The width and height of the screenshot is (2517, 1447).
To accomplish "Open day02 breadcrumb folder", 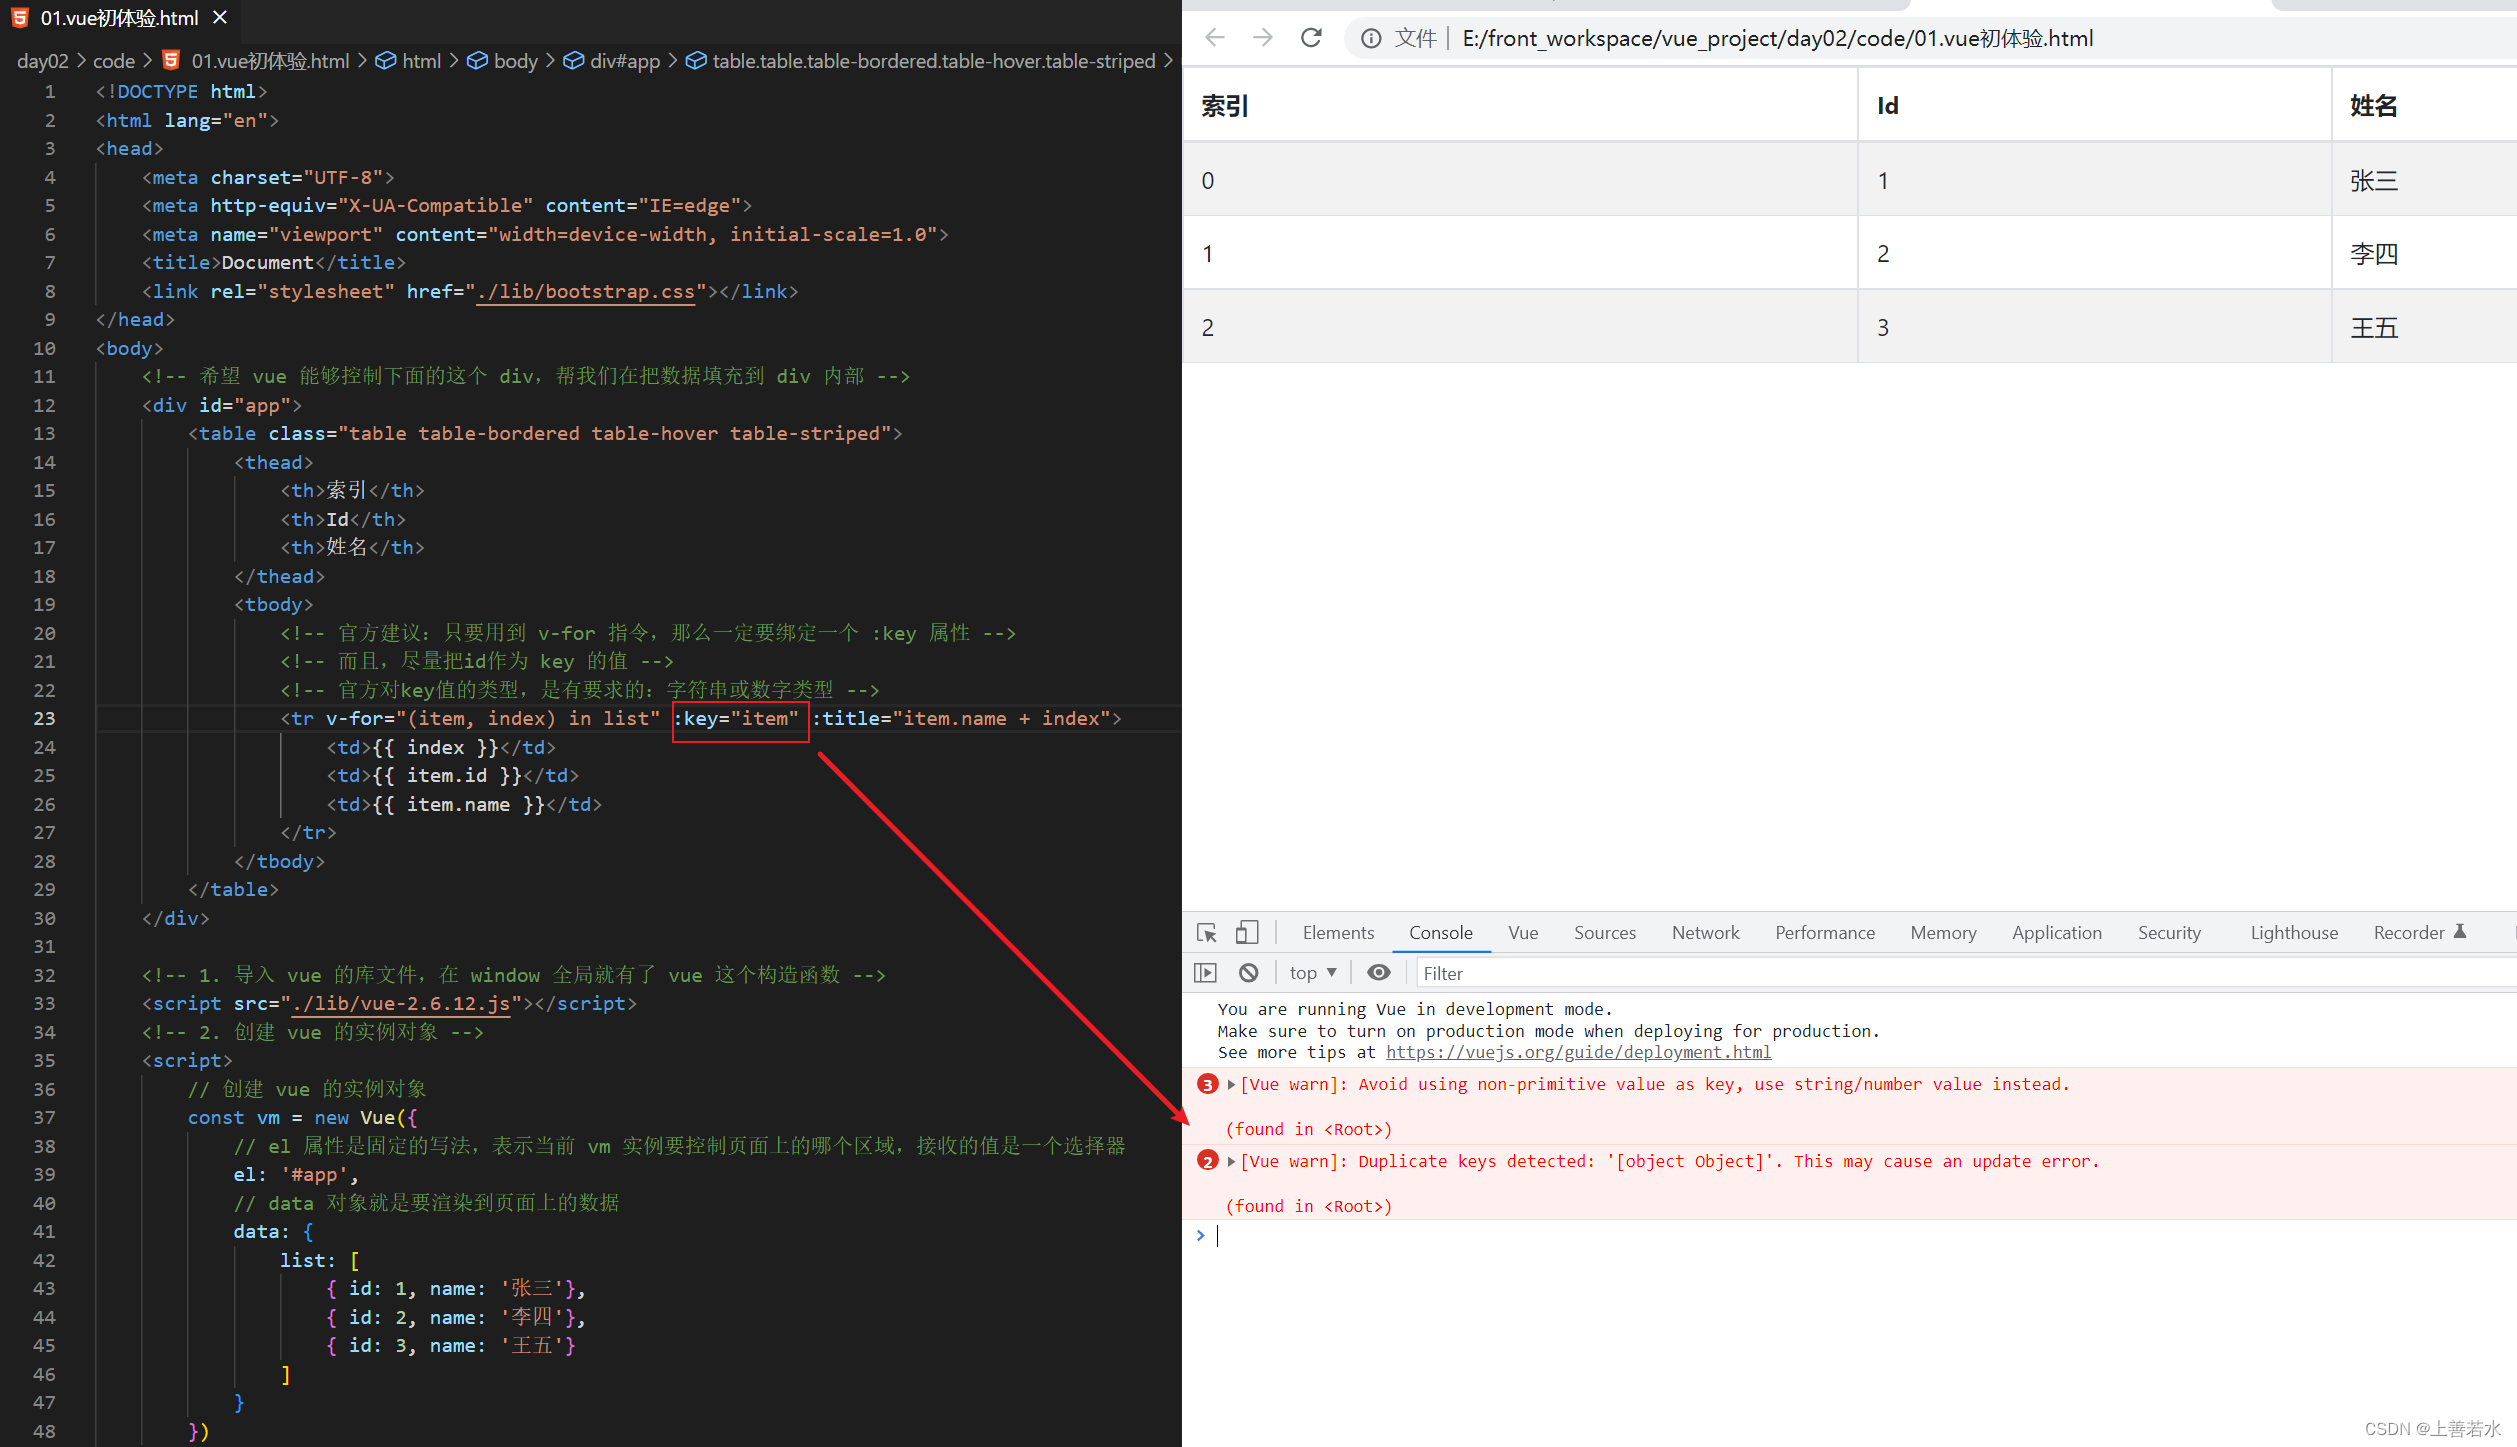I will coord(43,61).
